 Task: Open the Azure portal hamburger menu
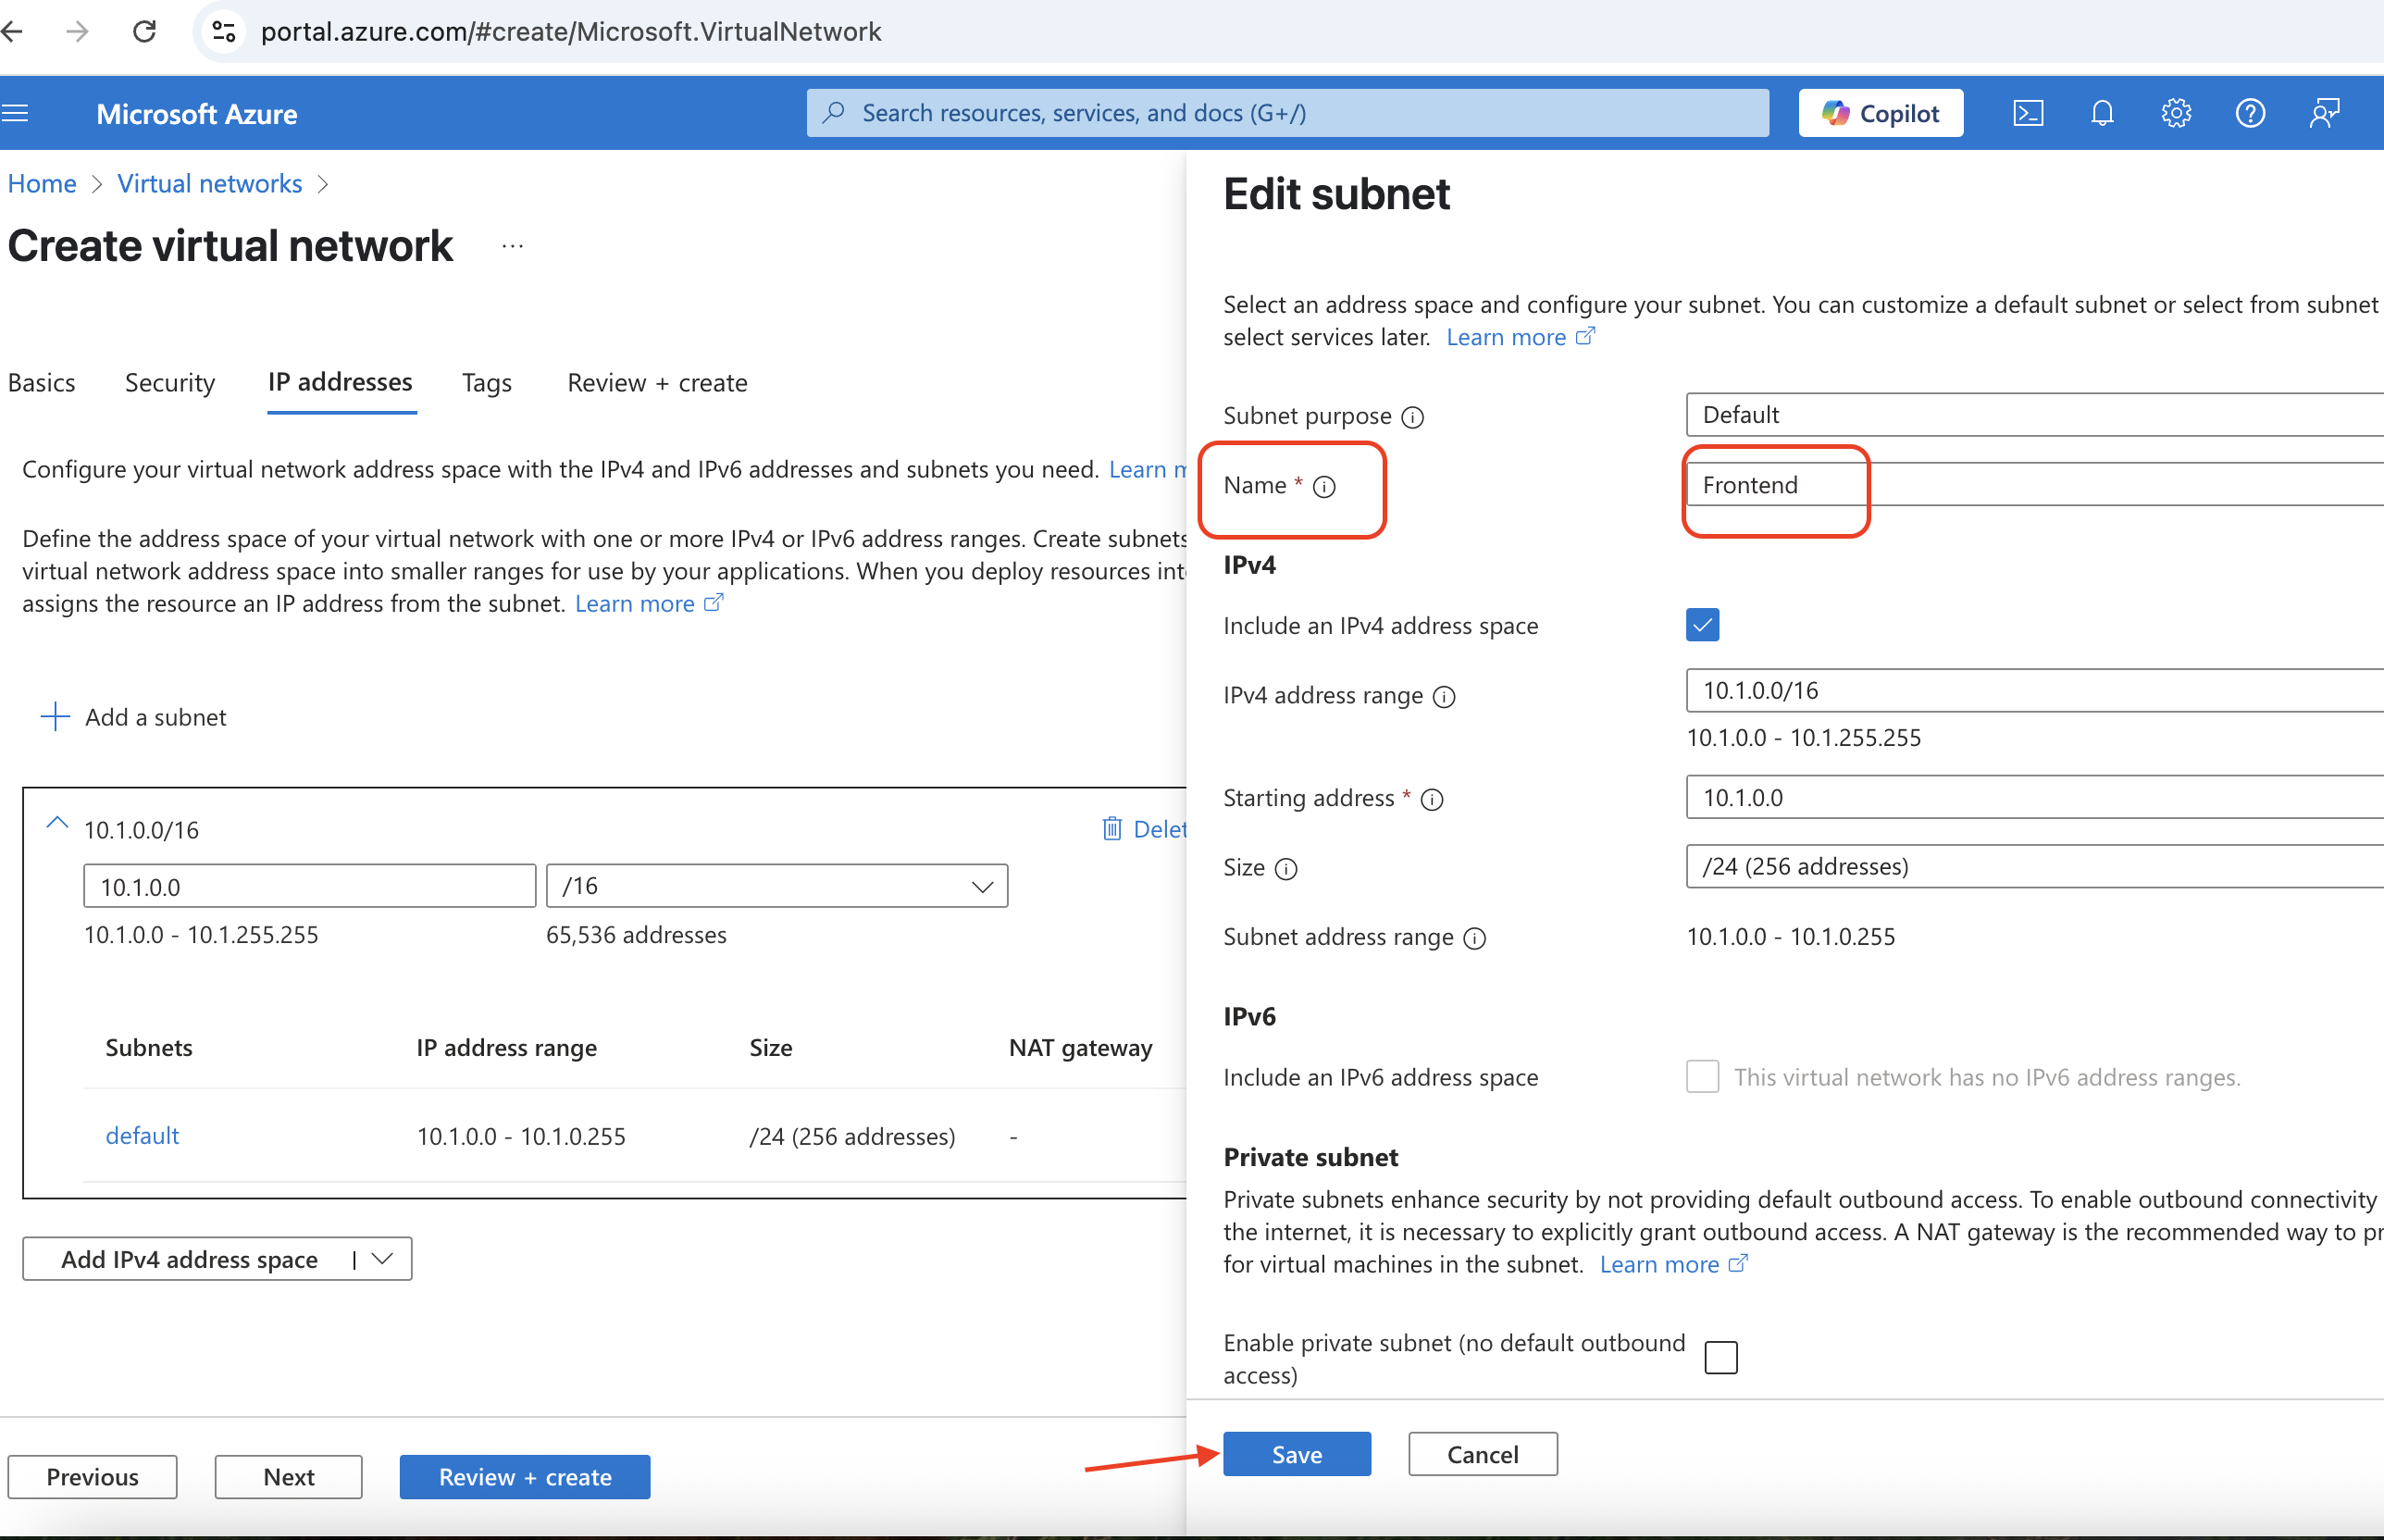[15, 113]
